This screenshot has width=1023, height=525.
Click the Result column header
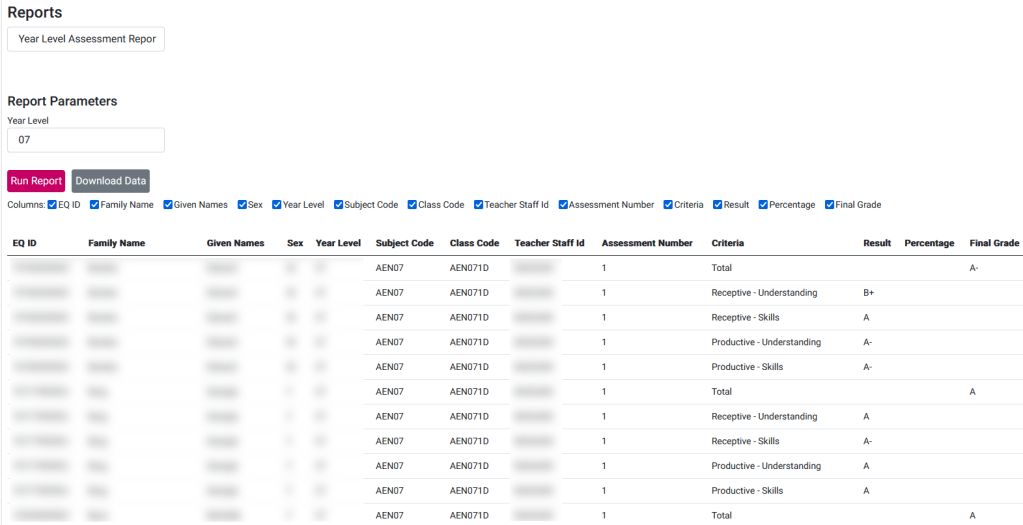click(x=877, y=243)
